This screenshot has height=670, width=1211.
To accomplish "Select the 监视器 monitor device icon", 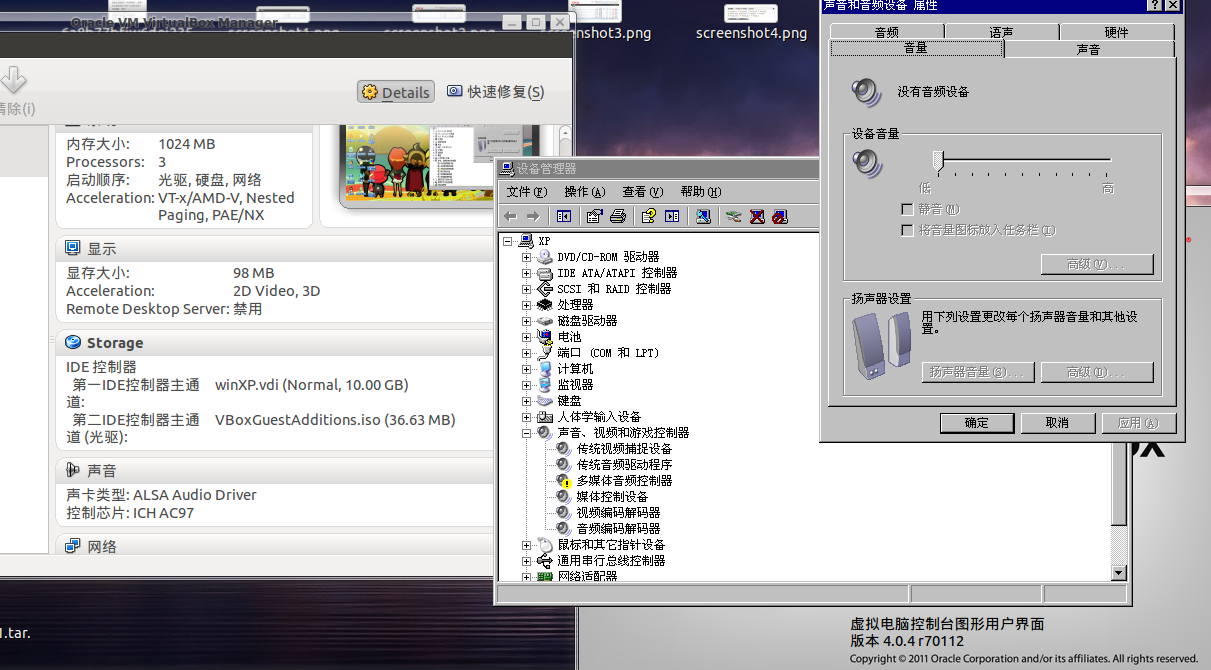I will [545, 385].
